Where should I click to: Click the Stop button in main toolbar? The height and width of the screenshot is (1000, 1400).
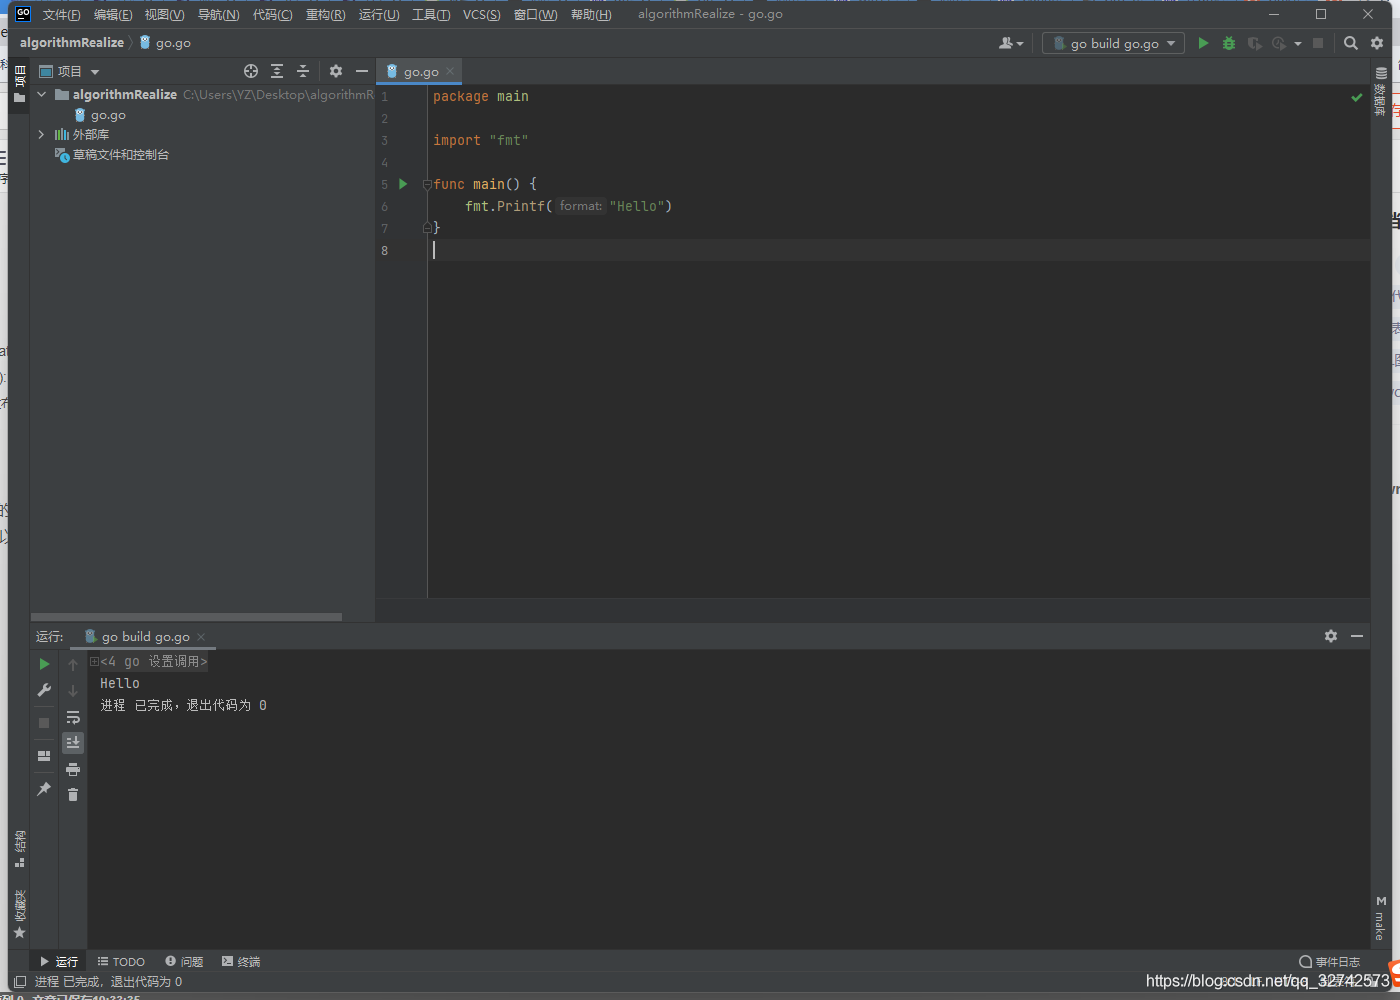(1318, 43)
